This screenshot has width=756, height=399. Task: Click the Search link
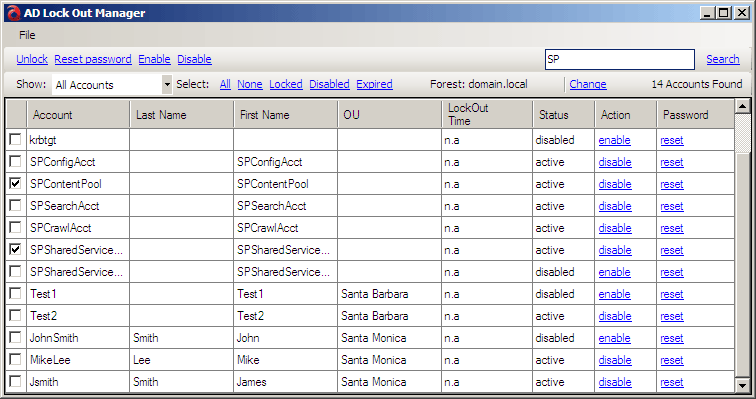(723, 59)
